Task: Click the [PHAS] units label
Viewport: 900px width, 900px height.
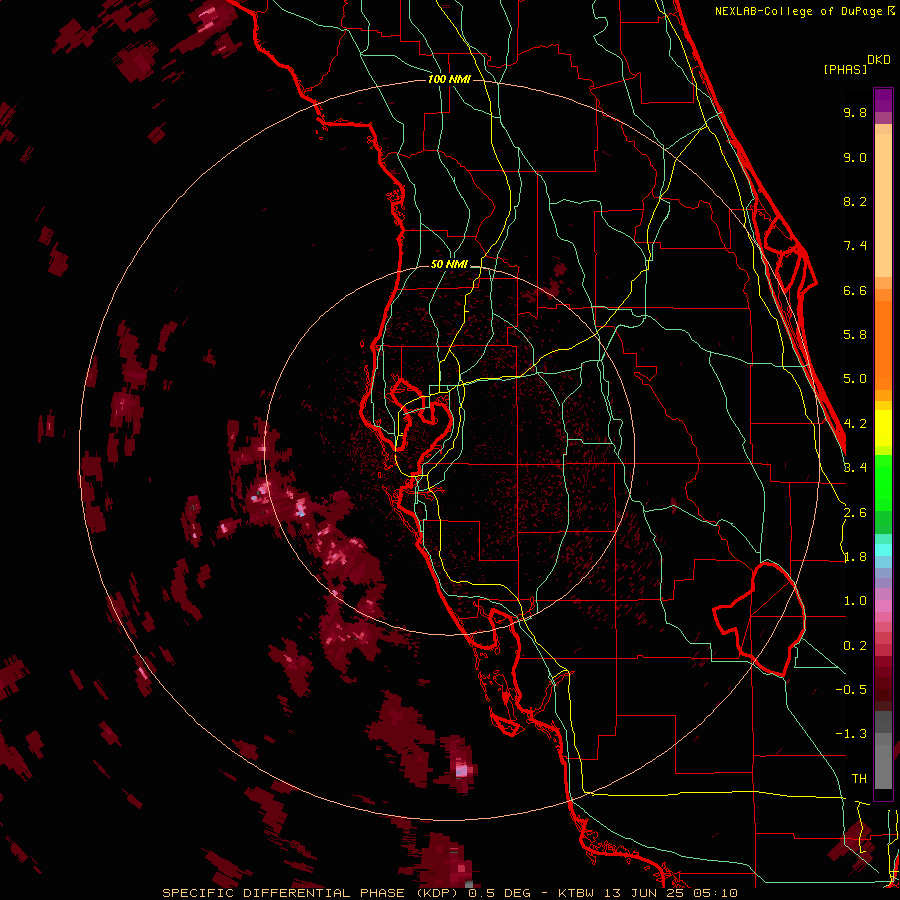Action: 845,69
